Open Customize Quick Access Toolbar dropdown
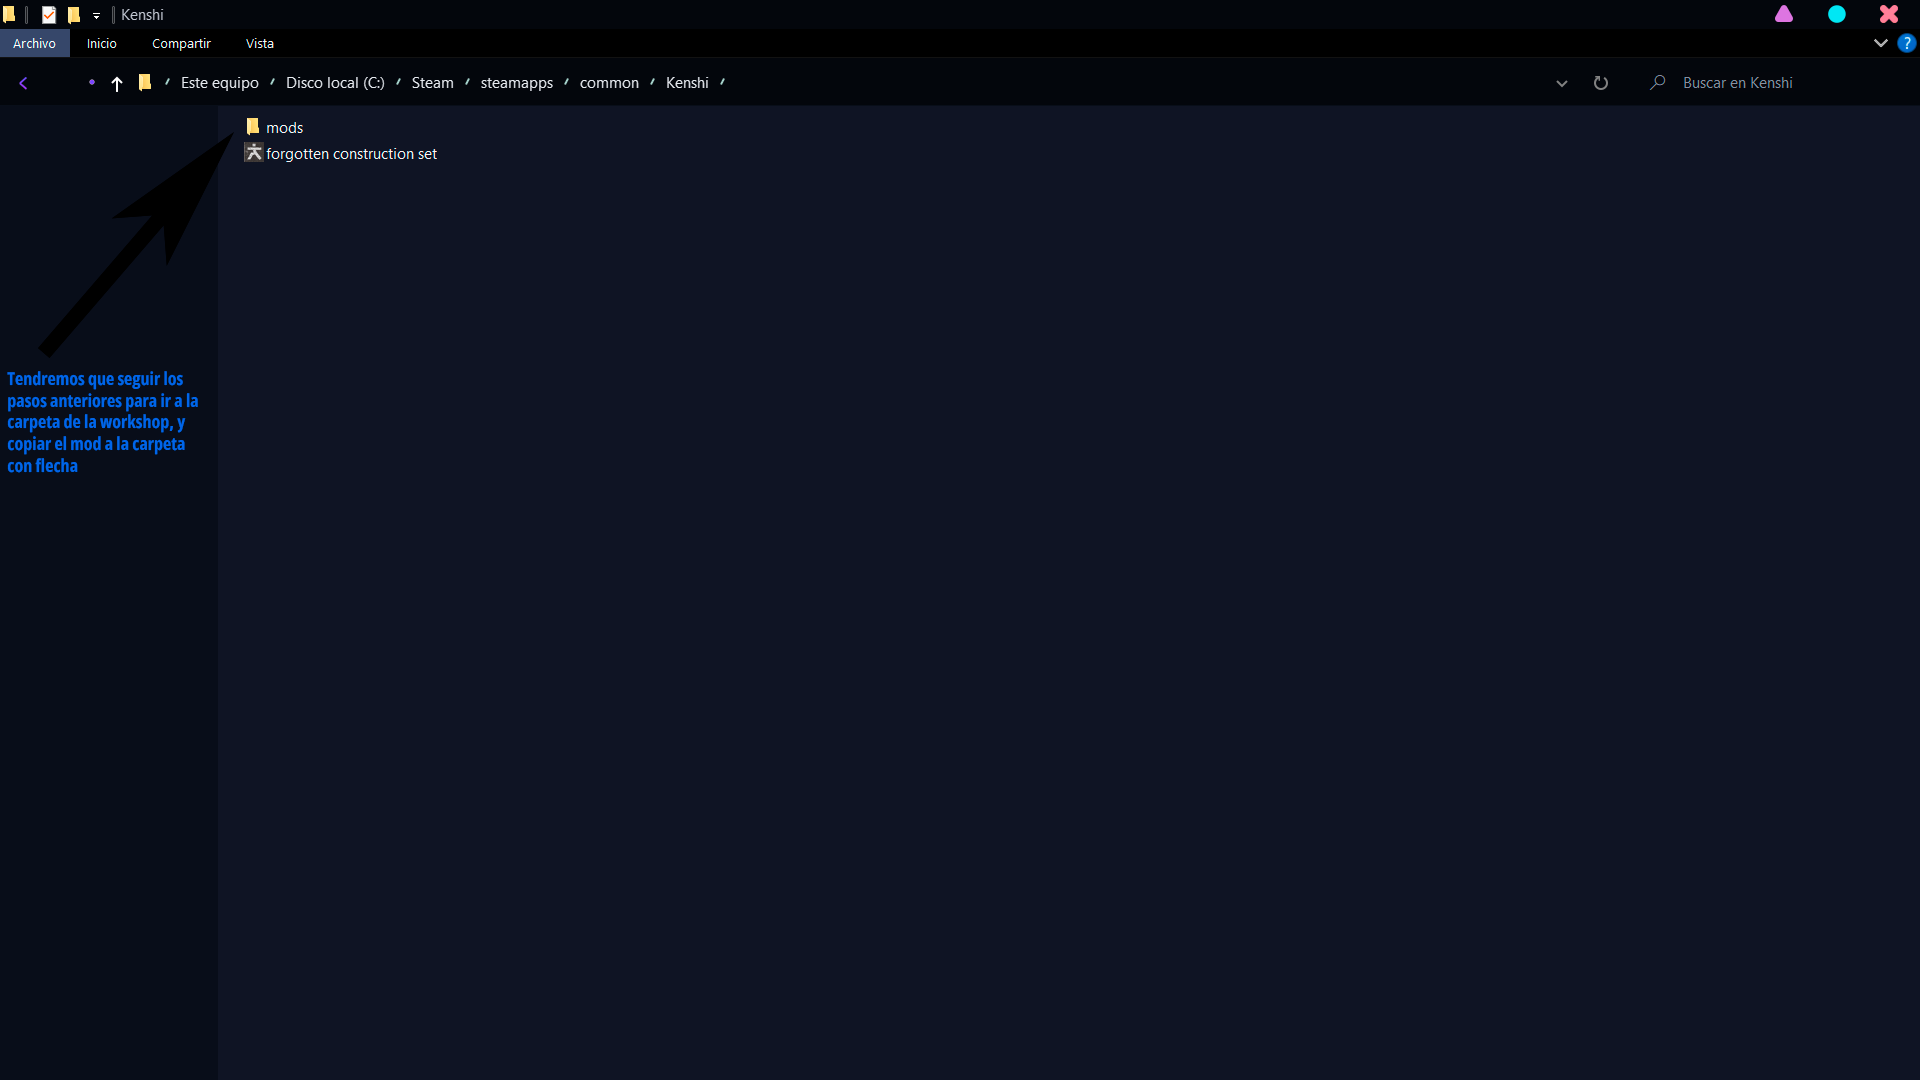This screenshot has height=1080, width=1920. click(96, 16)
